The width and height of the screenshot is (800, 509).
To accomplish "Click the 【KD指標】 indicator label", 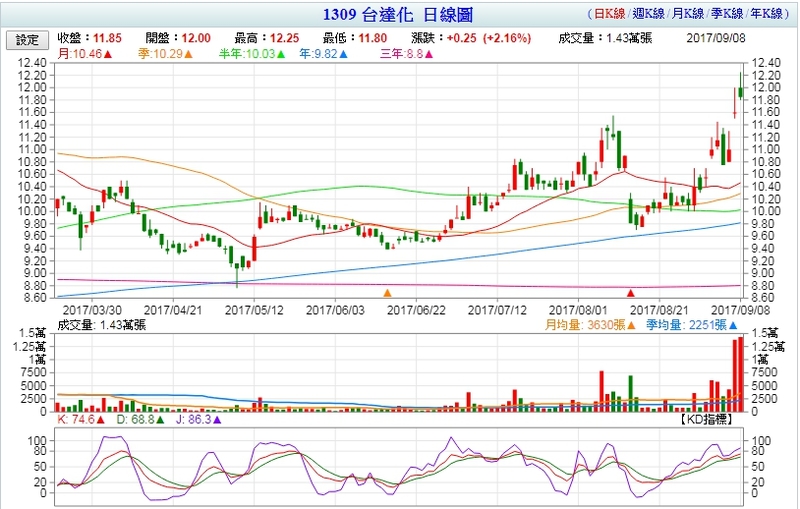I will pyautogui.click(x=707, y=419).
